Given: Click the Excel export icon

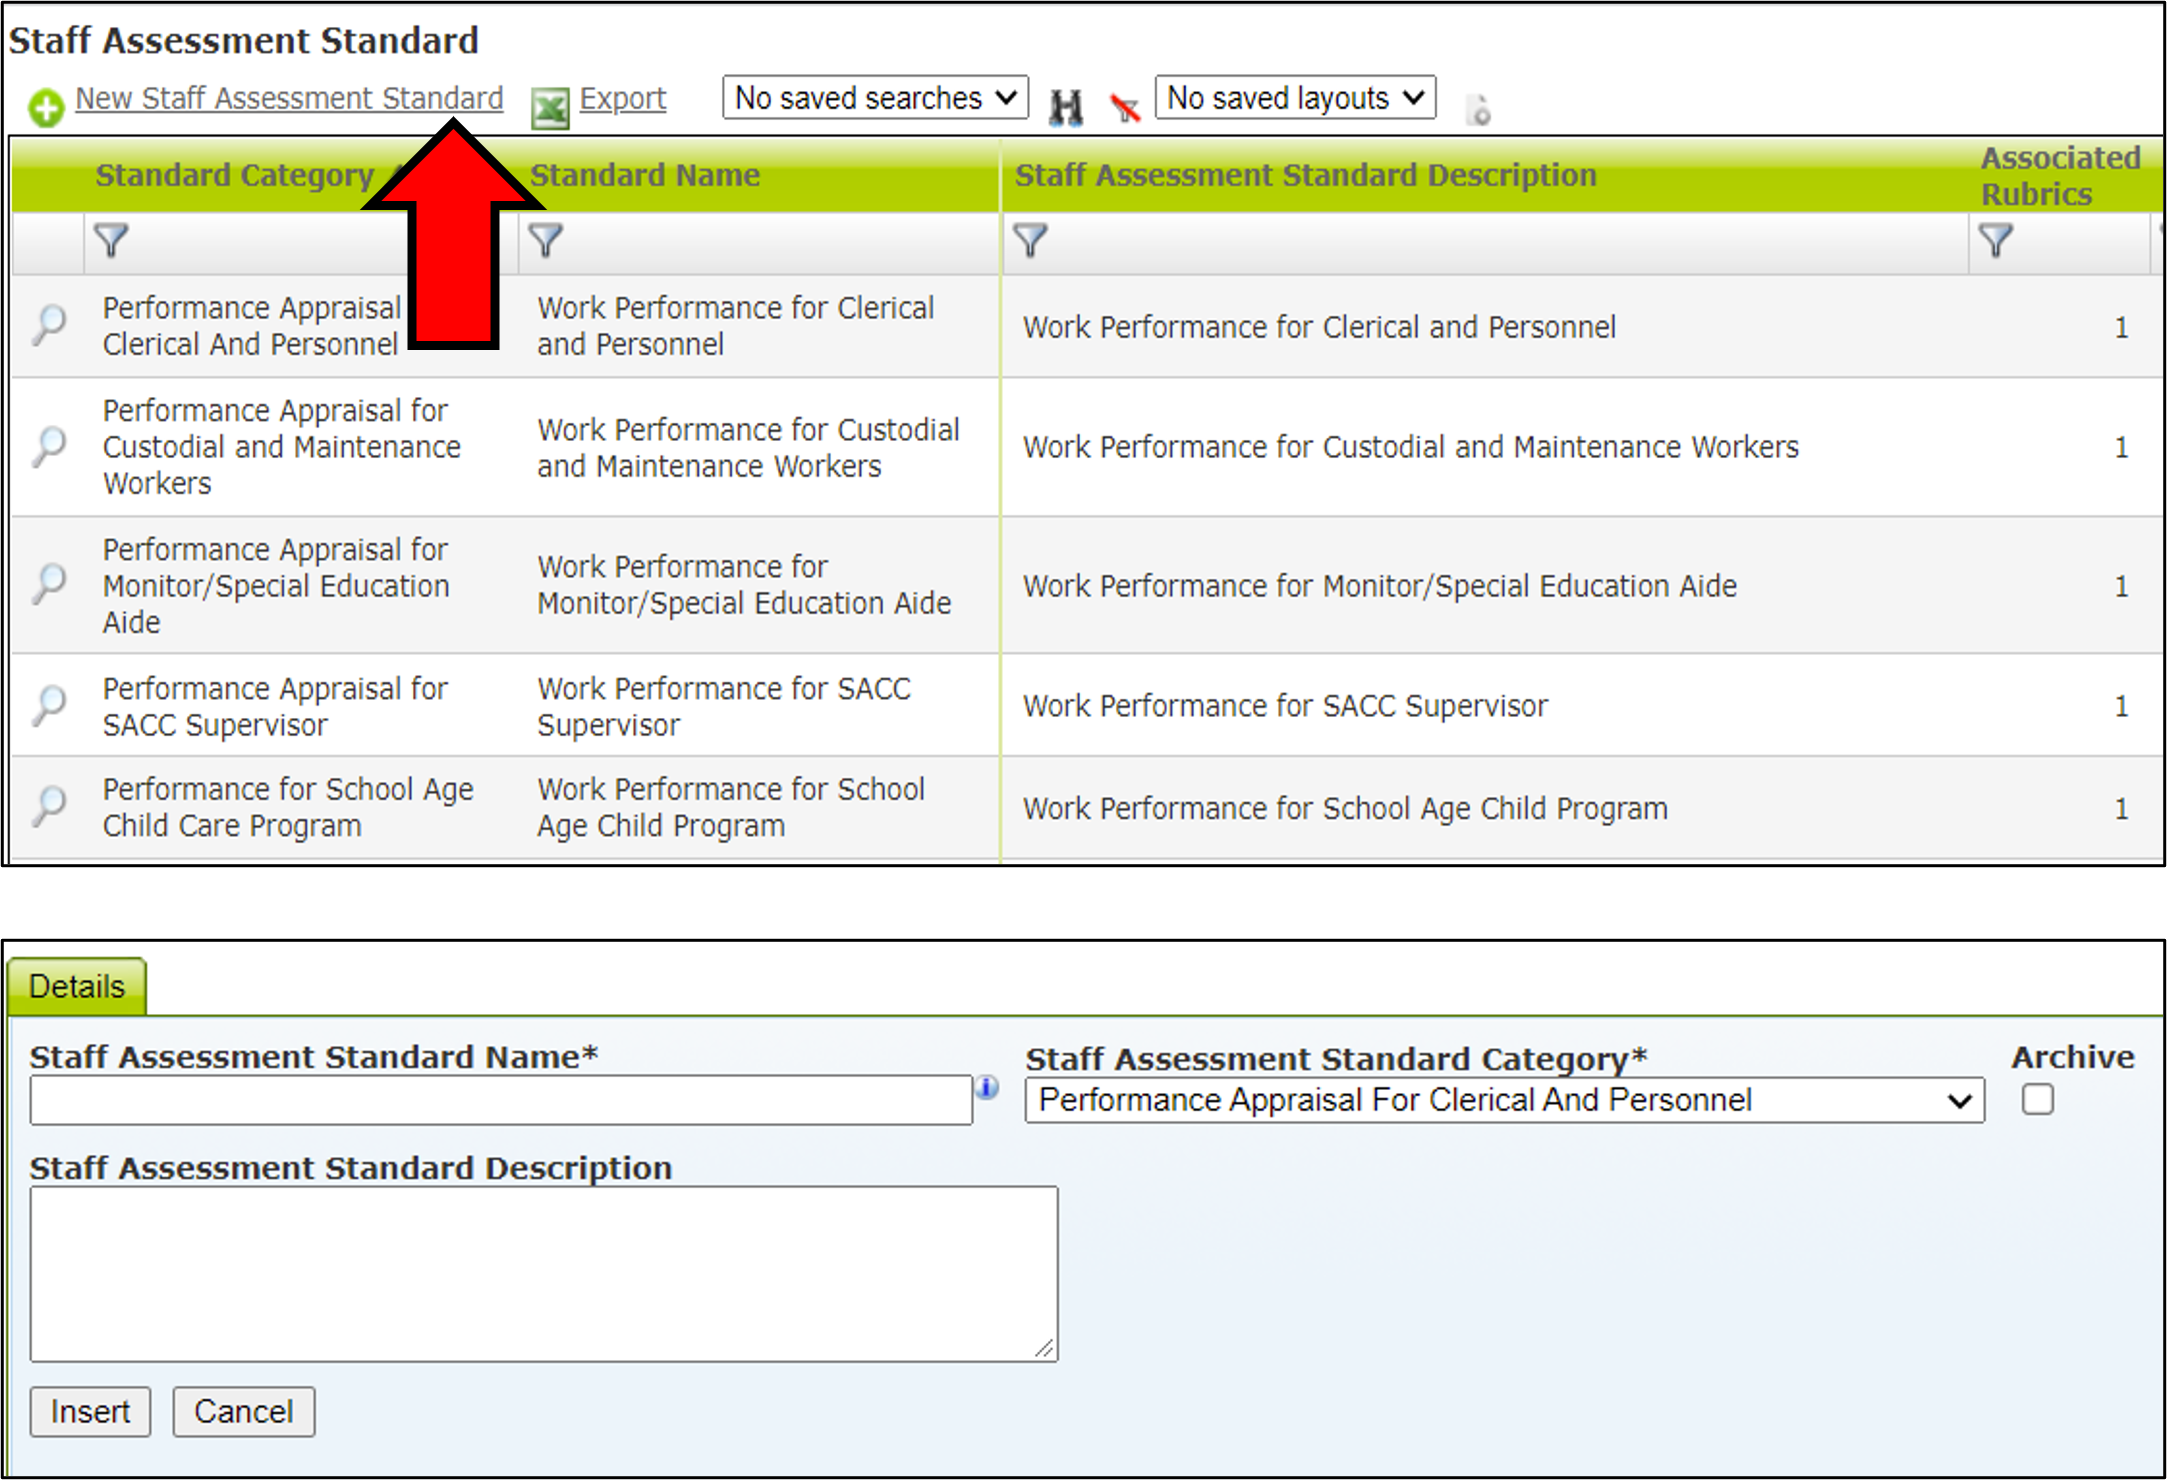Looking at the screenshot, I should (x=550, y=108).
